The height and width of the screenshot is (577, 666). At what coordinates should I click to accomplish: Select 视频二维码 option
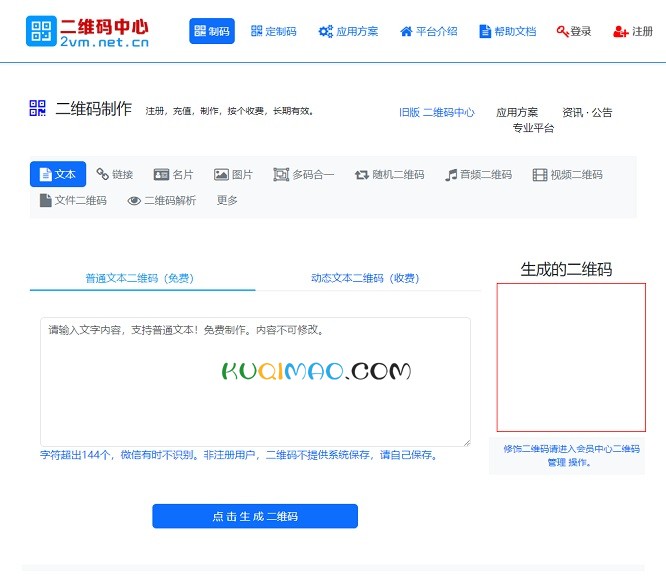click(567, 174)
